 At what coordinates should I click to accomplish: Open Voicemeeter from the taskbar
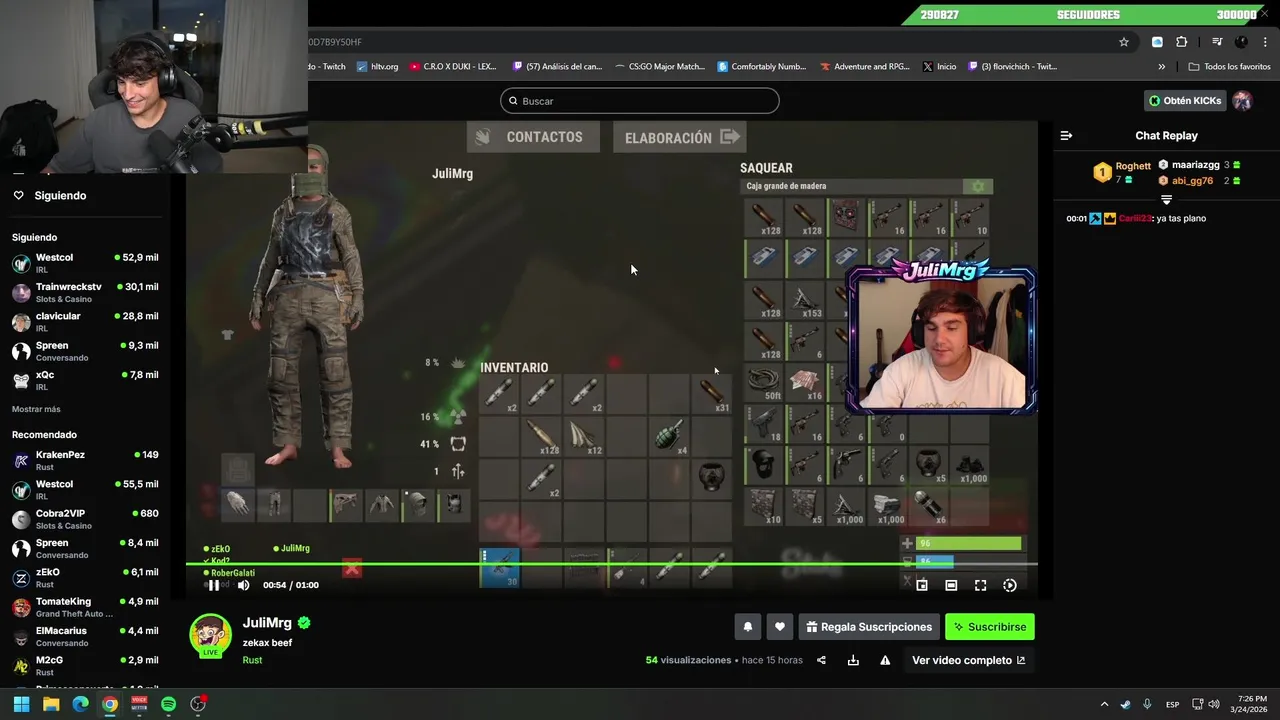pos(139,704)
